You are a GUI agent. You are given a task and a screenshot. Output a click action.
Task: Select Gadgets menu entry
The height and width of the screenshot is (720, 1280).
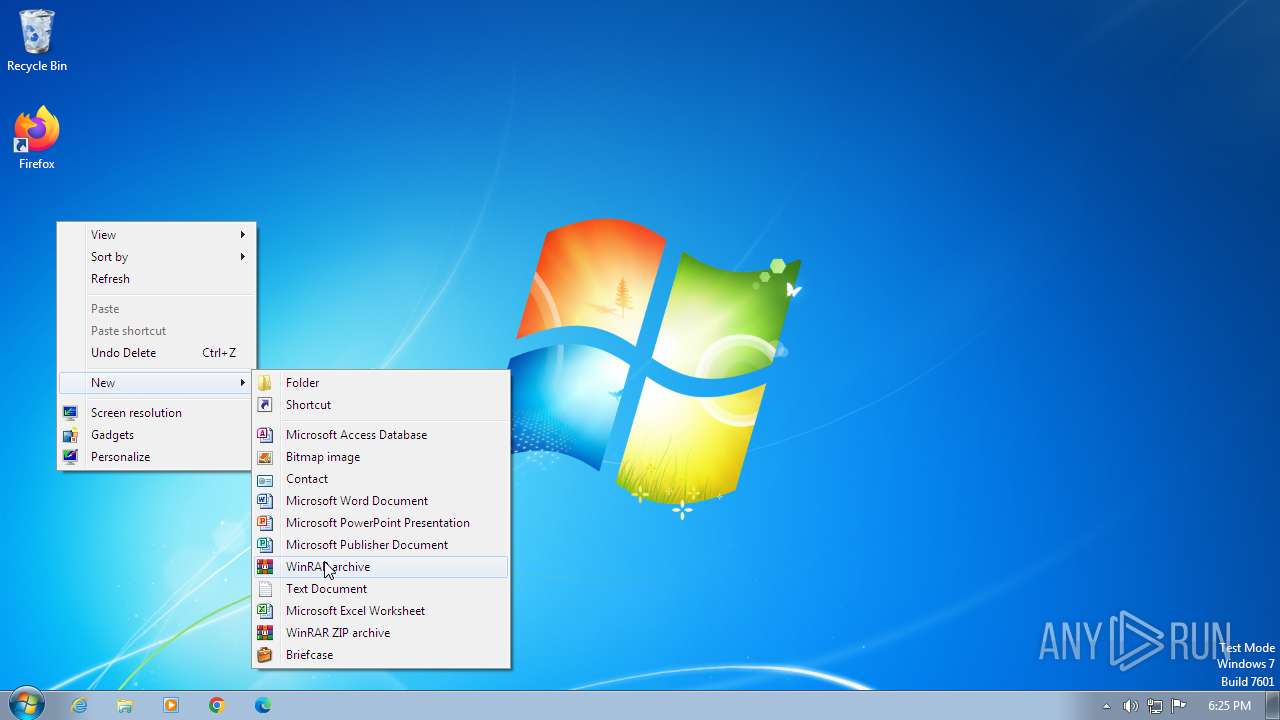coord(156,435)
